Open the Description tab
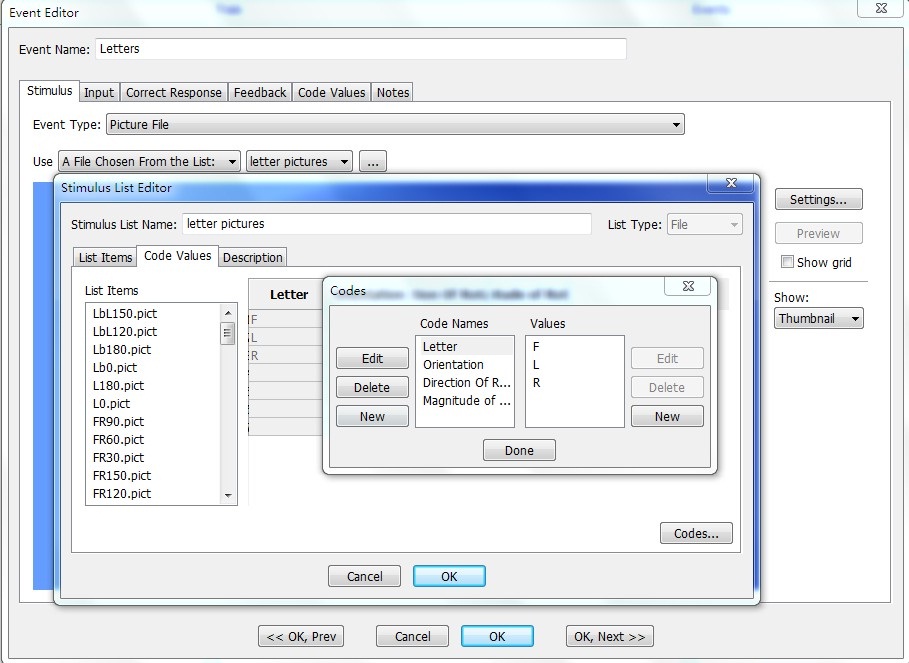Viewport: 909px width, 663px height. point(253,257)
